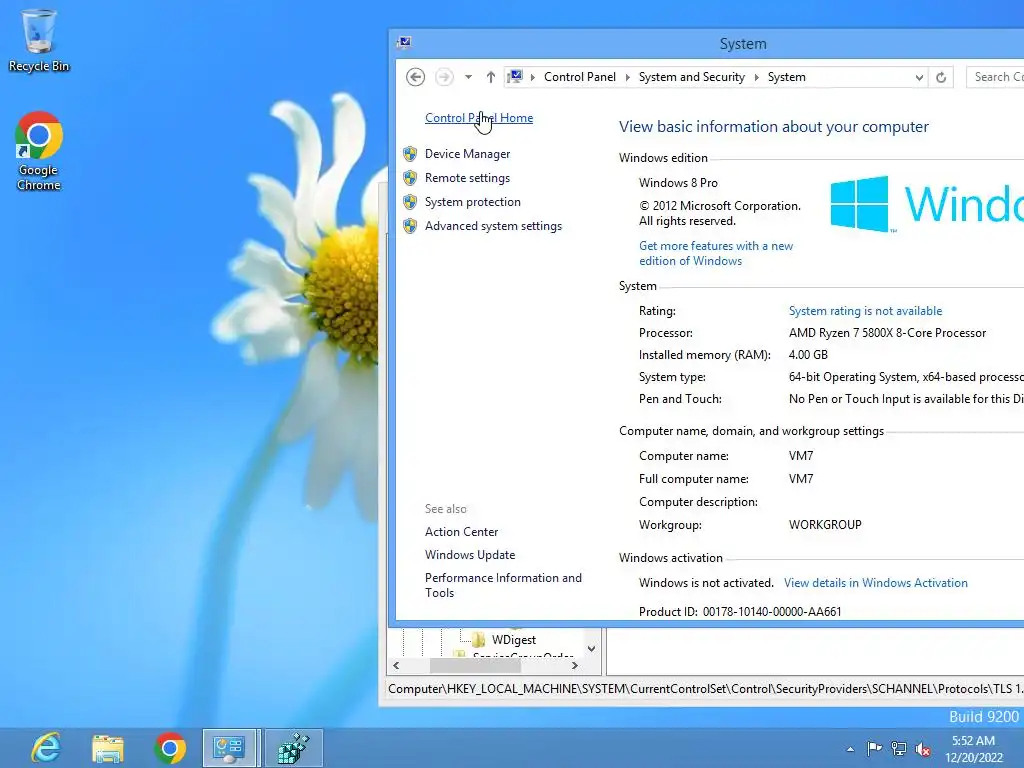Open Performance Information and Tools
The height and width of the screenshot is (768, 1024).
[503, 585]
